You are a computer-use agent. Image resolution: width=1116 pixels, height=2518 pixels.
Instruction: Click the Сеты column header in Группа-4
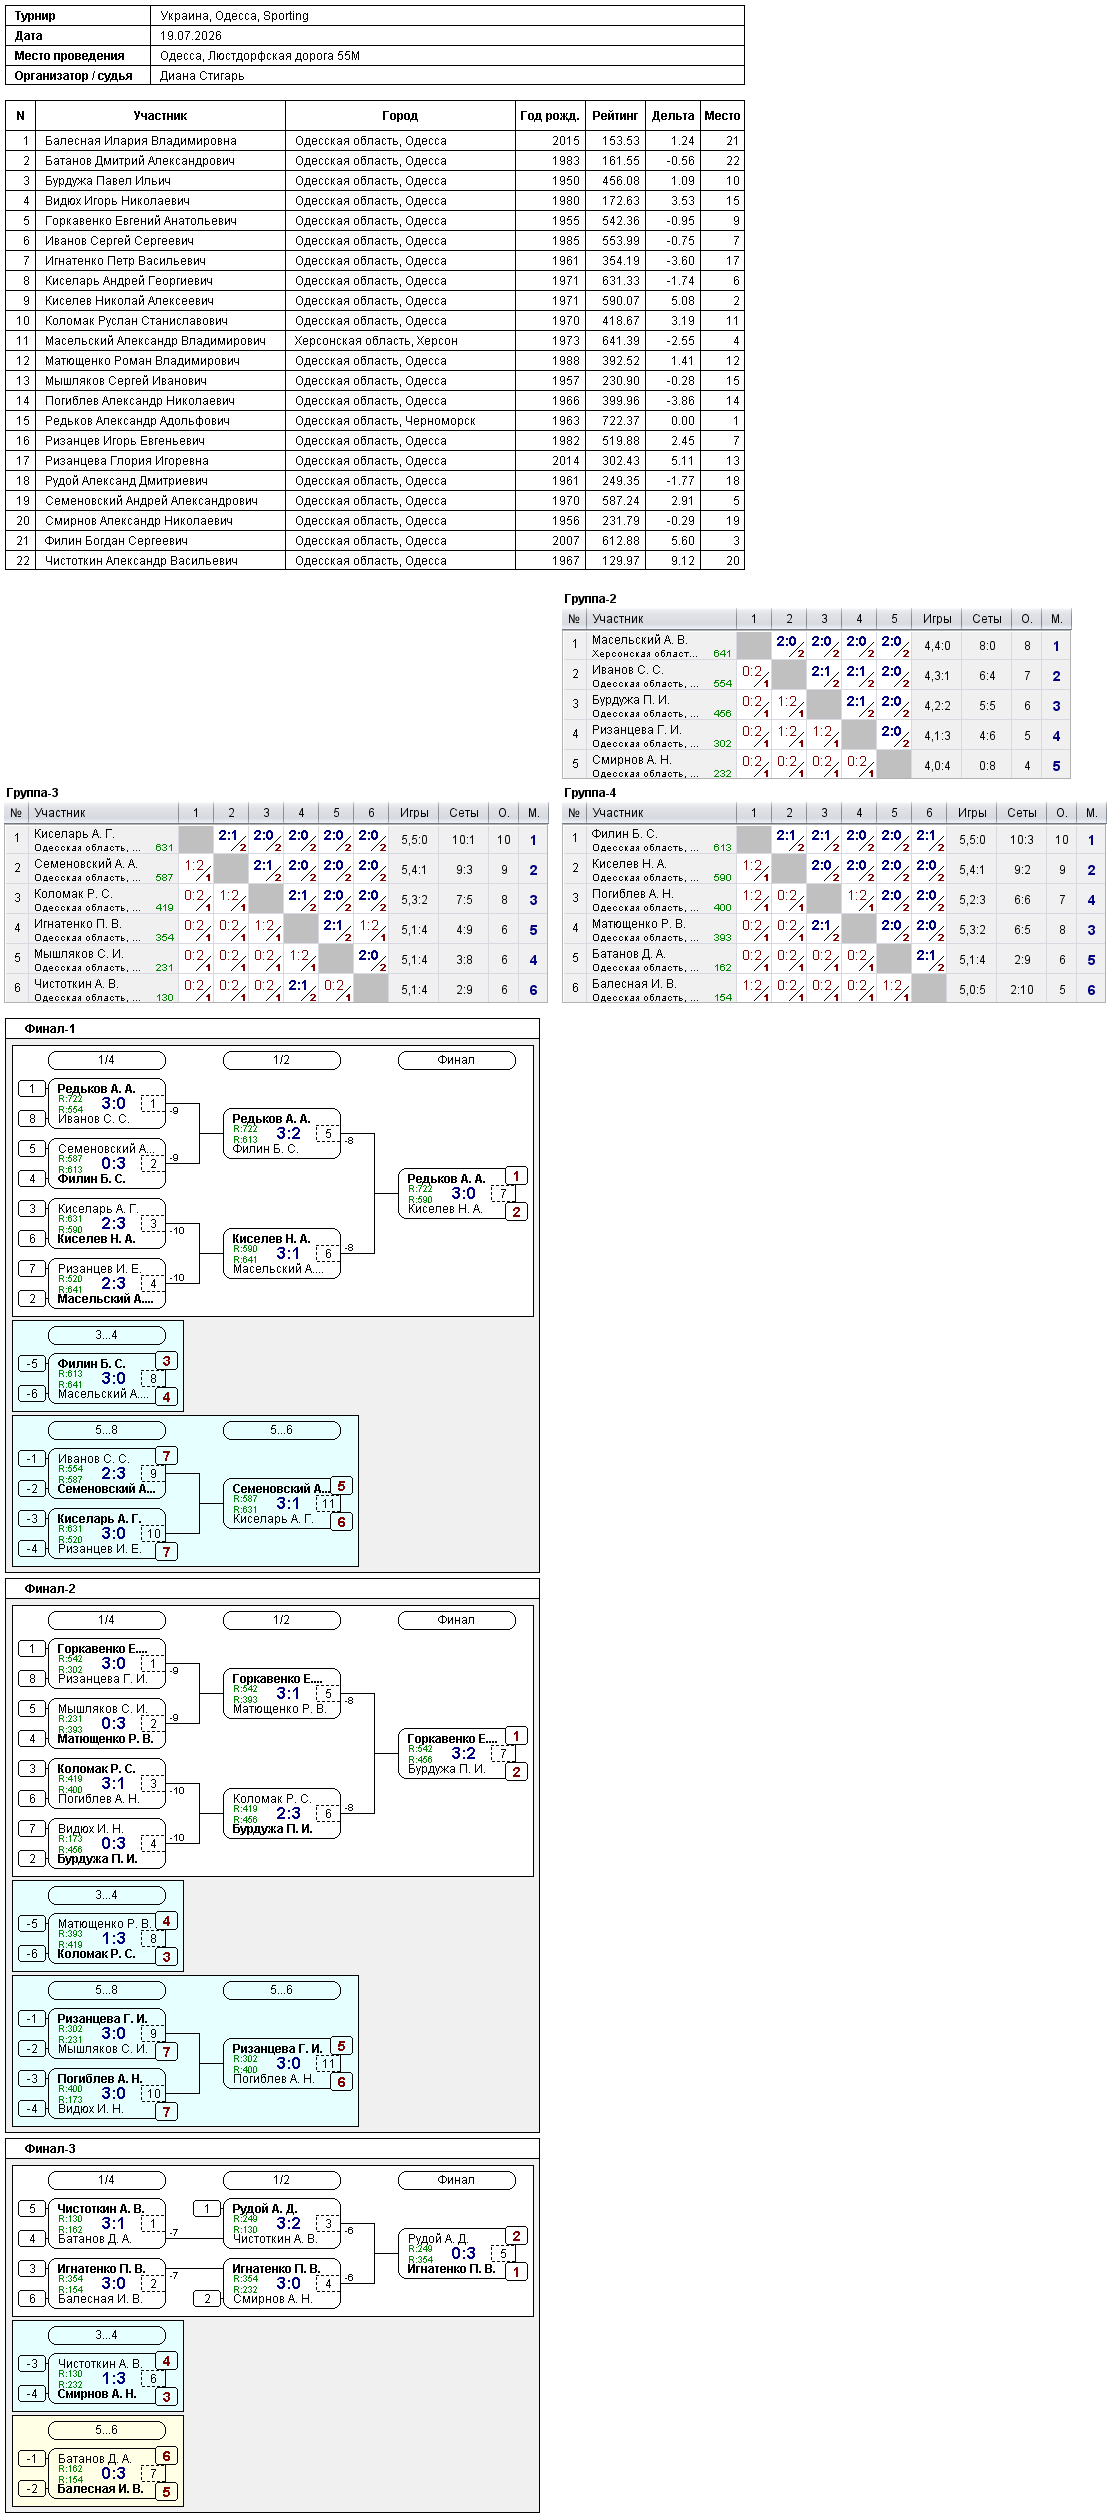coord(1022,813)
